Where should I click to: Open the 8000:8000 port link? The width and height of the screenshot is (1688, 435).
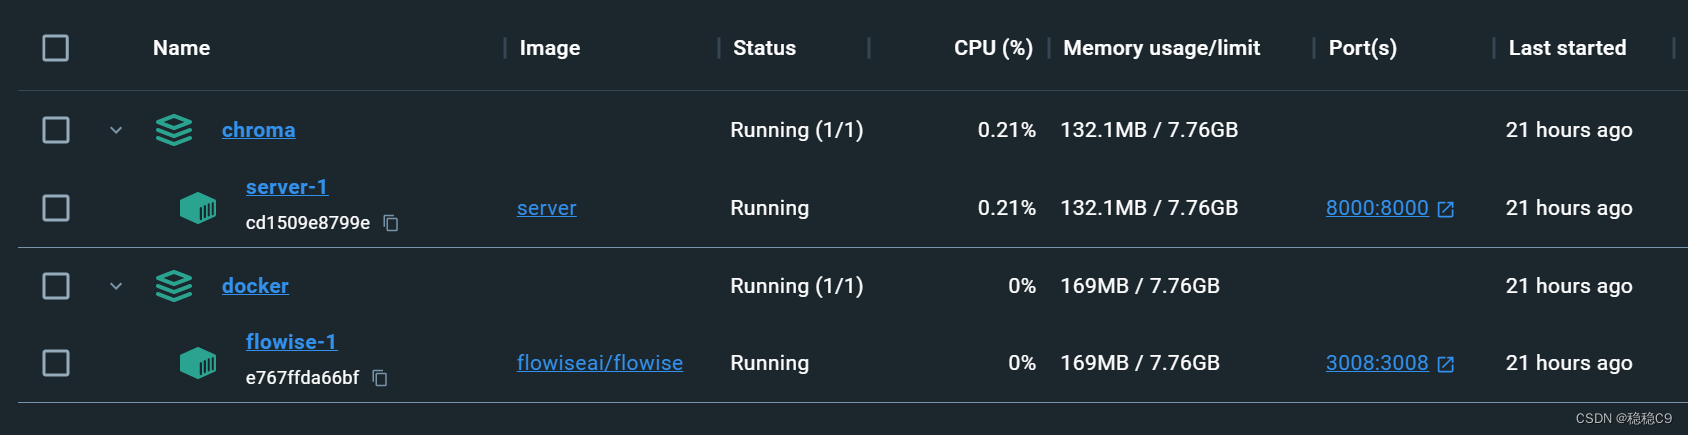click(1377, 208)
